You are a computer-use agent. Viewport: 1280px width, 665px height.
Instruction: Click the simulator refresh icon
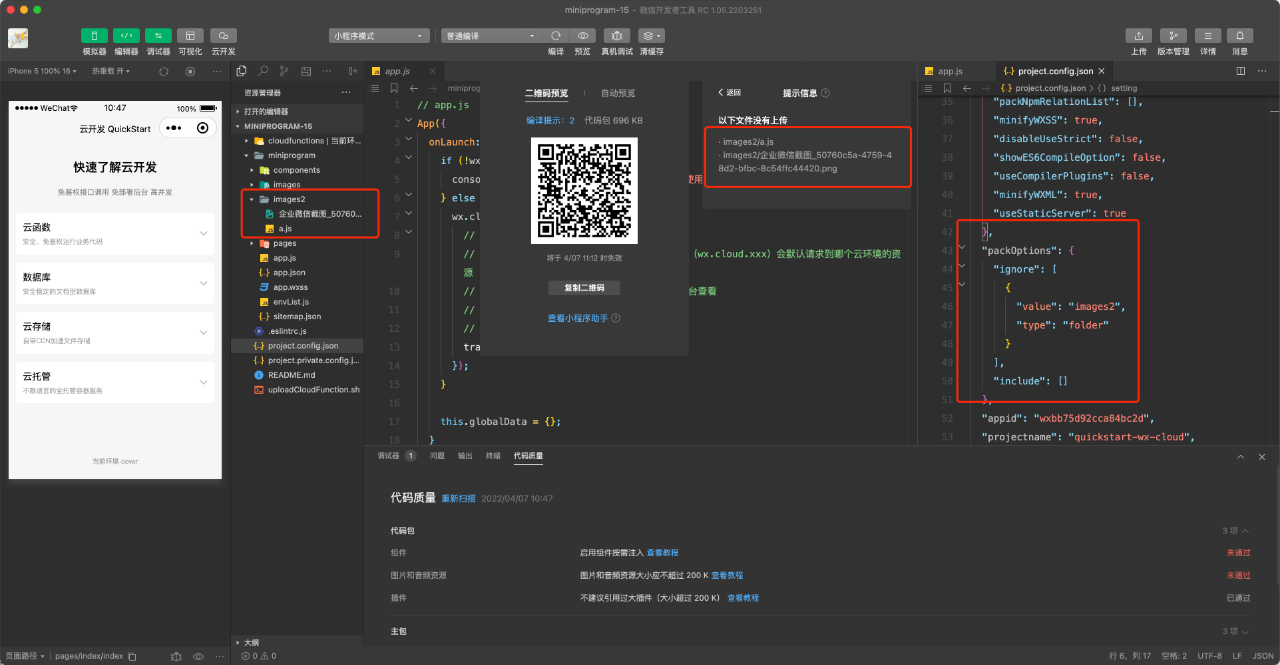click(163, 72)
